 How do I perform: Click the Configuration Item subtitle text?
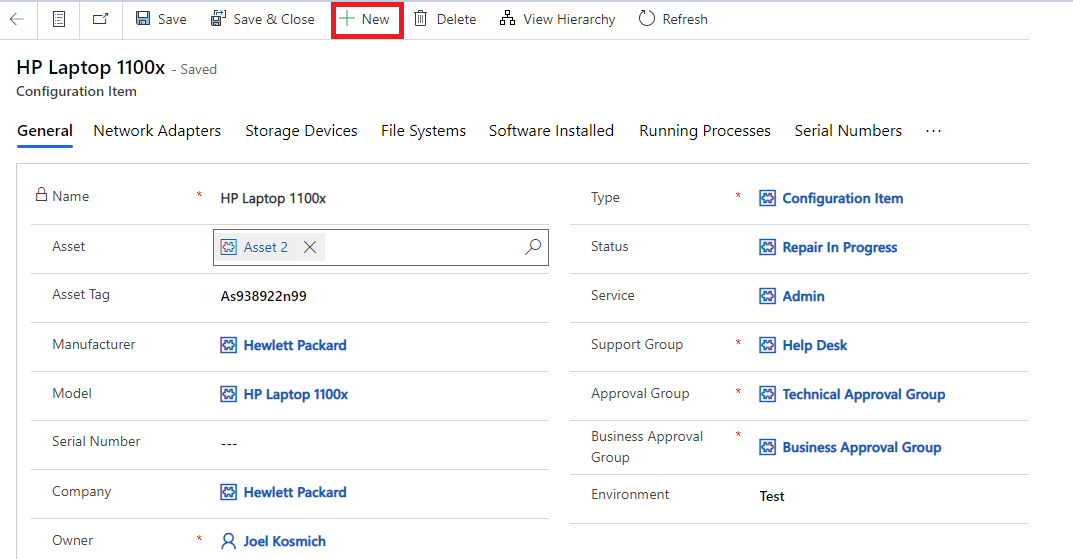click(x=77, y=91)
